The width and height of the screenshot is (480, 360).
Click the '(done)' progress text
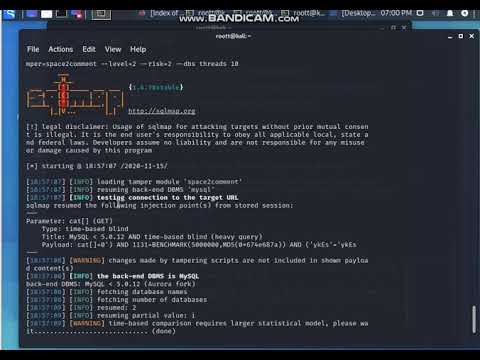tap(164, 331)
